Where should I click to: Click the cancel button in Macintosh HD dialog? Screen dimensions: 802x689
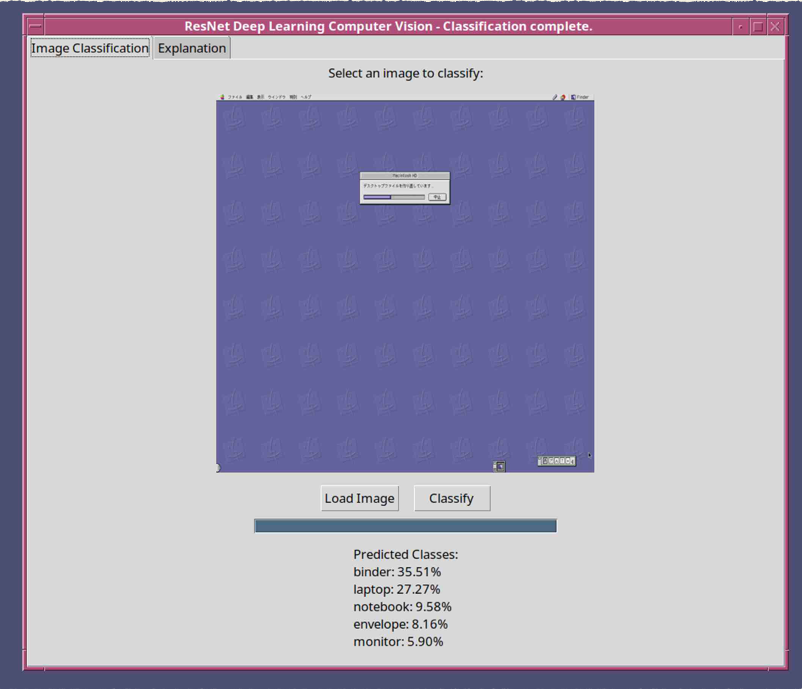click(437, 197)
